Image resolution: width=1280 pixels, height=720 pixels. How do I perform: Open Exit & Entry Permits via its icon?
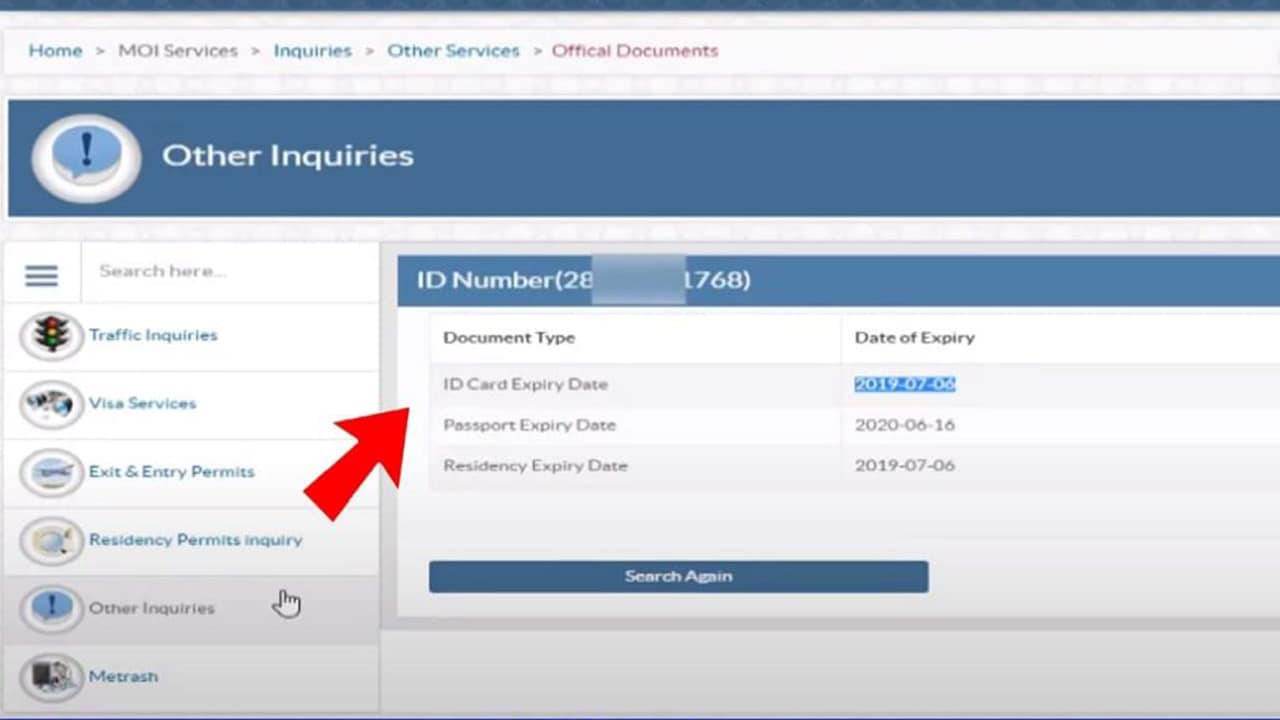[51, 472]
